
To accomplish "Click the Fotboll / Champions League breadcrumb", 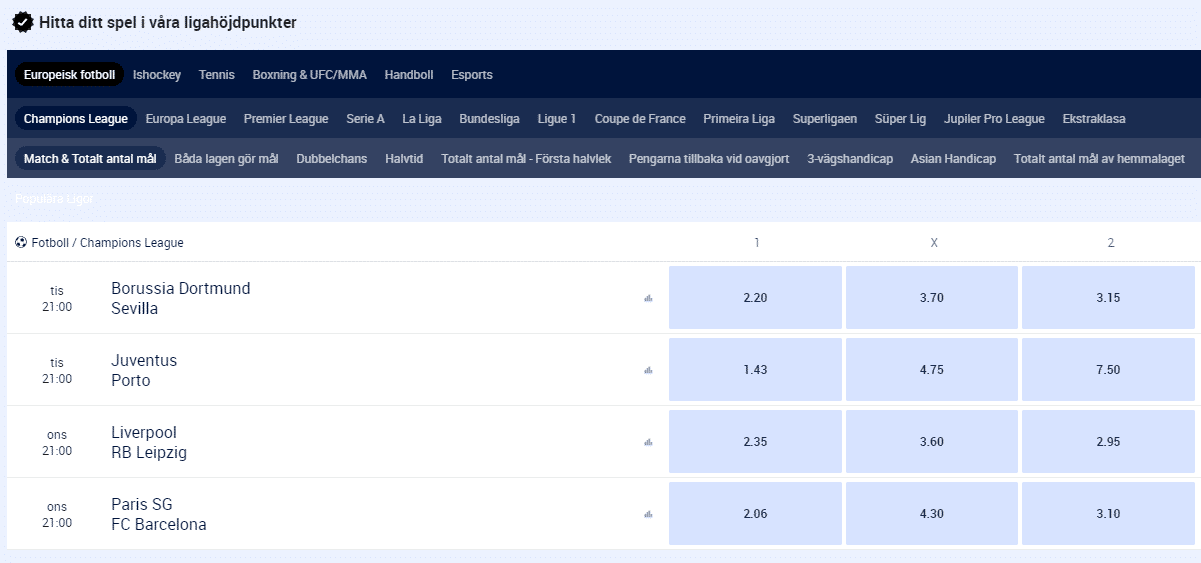I will (x=108, y=243).
